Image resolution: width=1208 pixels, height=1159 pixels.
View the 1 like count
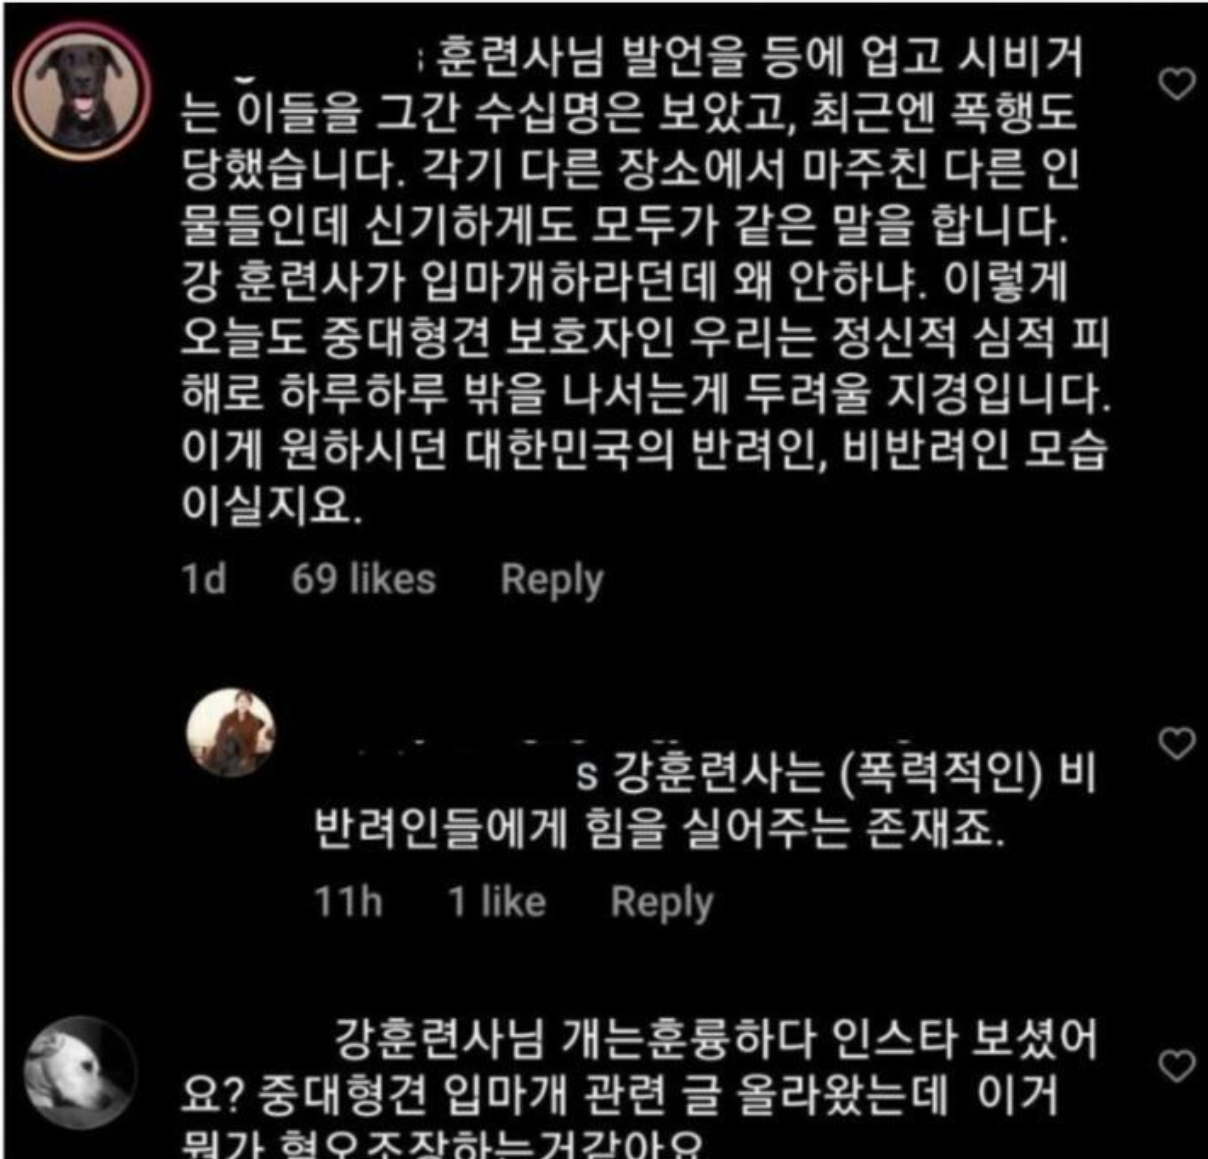(497, 902)
